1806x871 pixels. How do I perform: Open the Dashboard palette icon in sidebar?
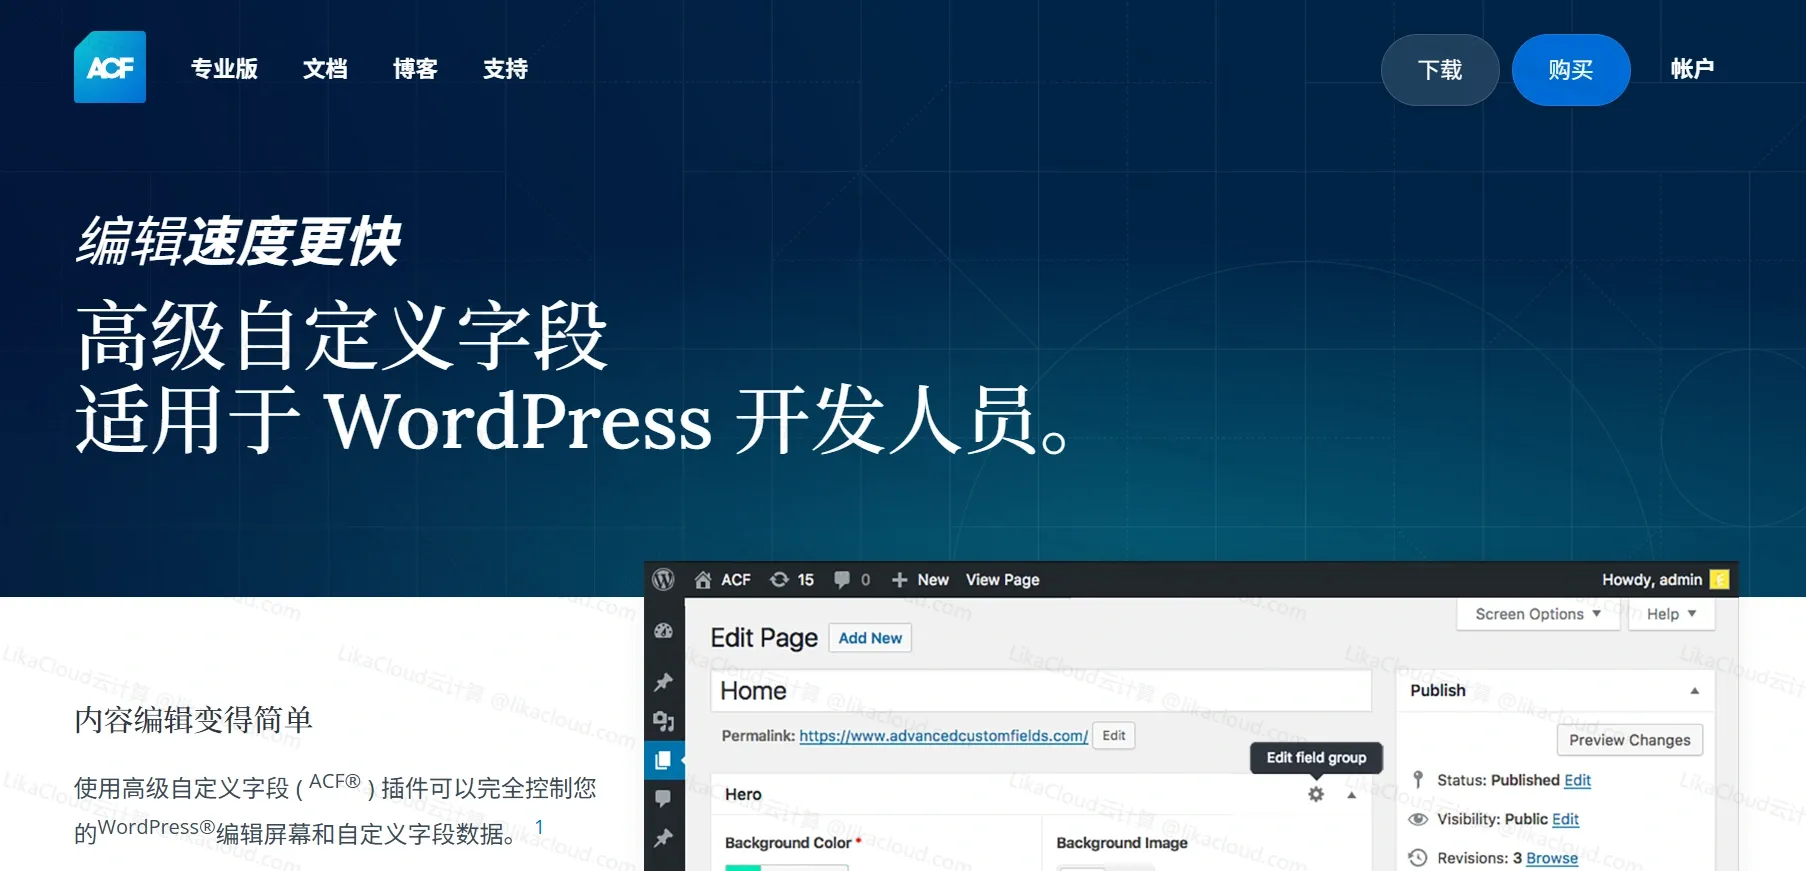tap(664, 631)
